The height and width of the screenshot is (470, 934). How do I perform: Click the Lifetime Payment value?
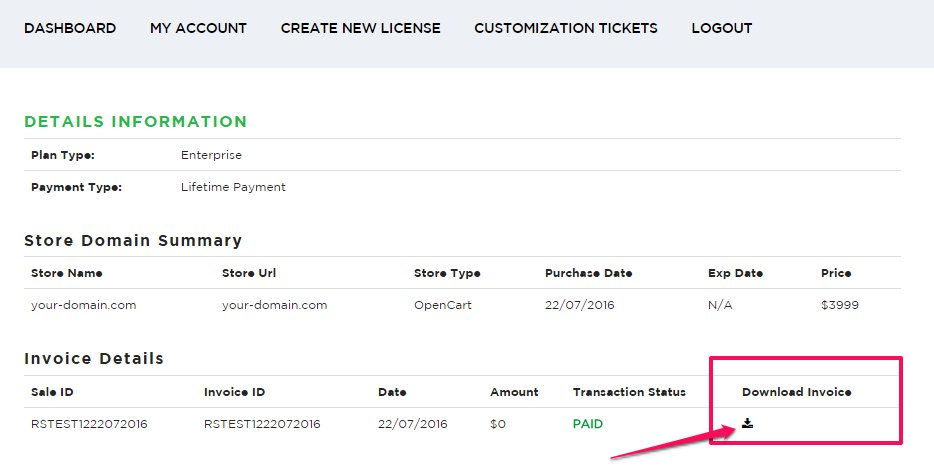234,187
